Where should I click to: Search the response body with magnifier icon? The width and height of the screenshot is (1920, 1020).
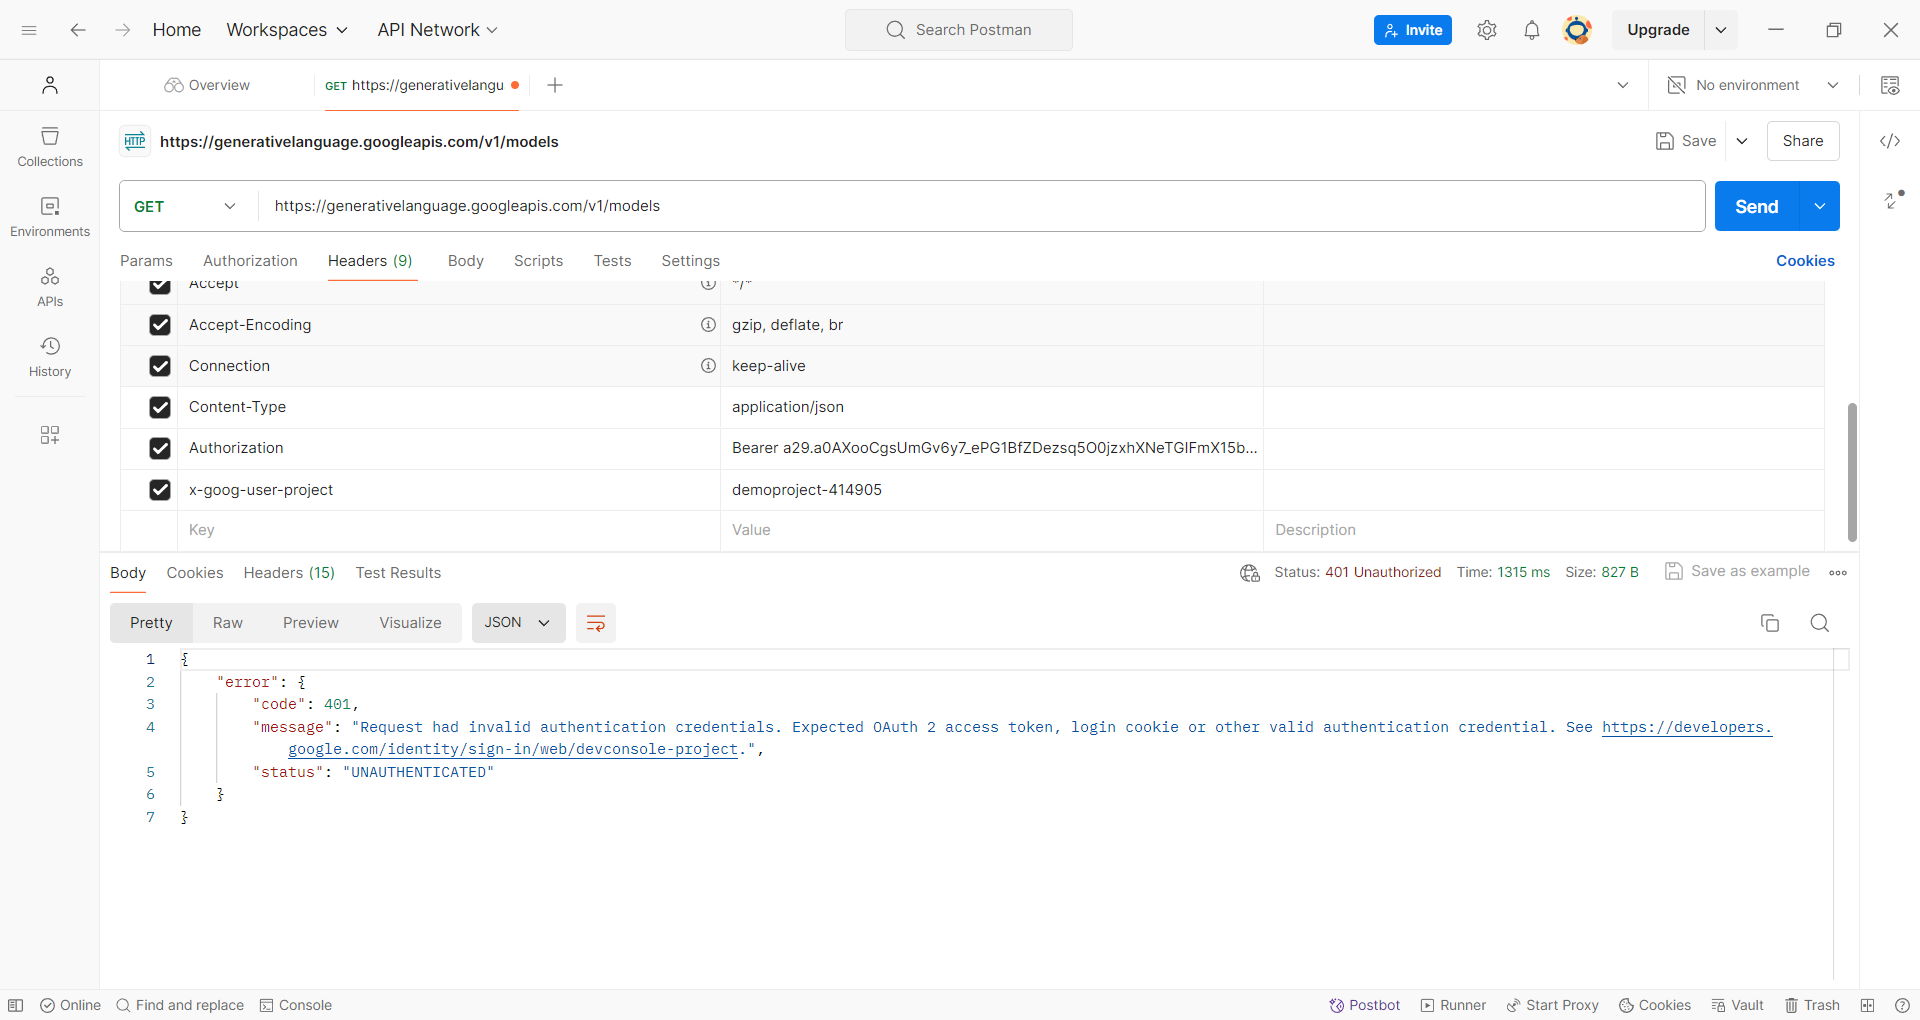[1820, 623]
